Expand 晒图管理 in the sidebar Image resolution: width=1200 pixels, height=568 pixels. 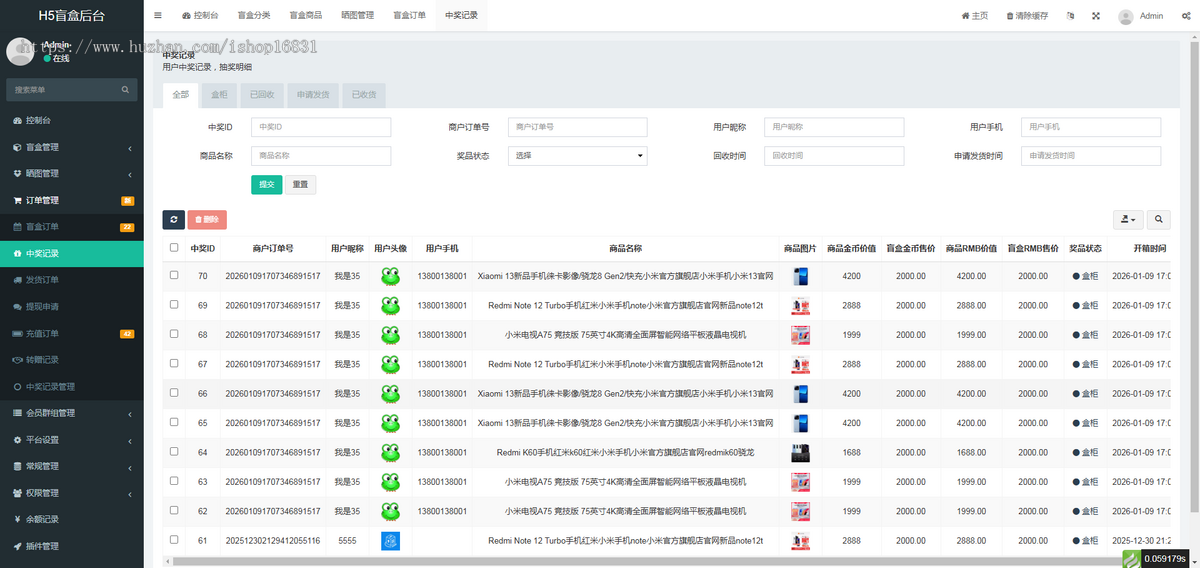coord(72,173)
